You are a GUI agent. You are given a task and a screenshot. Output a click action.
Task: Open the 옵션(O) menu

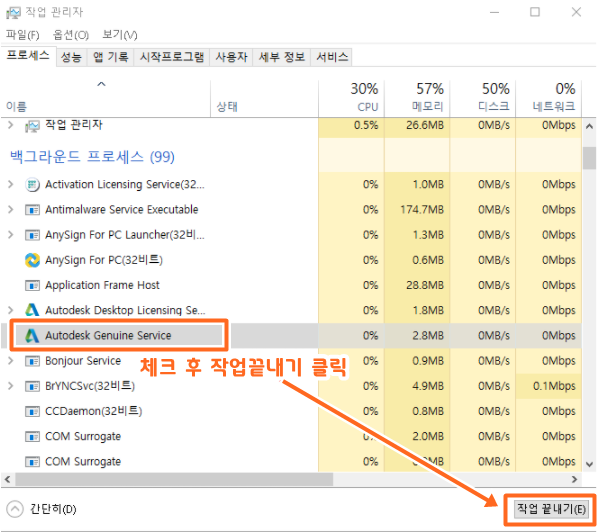point(71,35)
